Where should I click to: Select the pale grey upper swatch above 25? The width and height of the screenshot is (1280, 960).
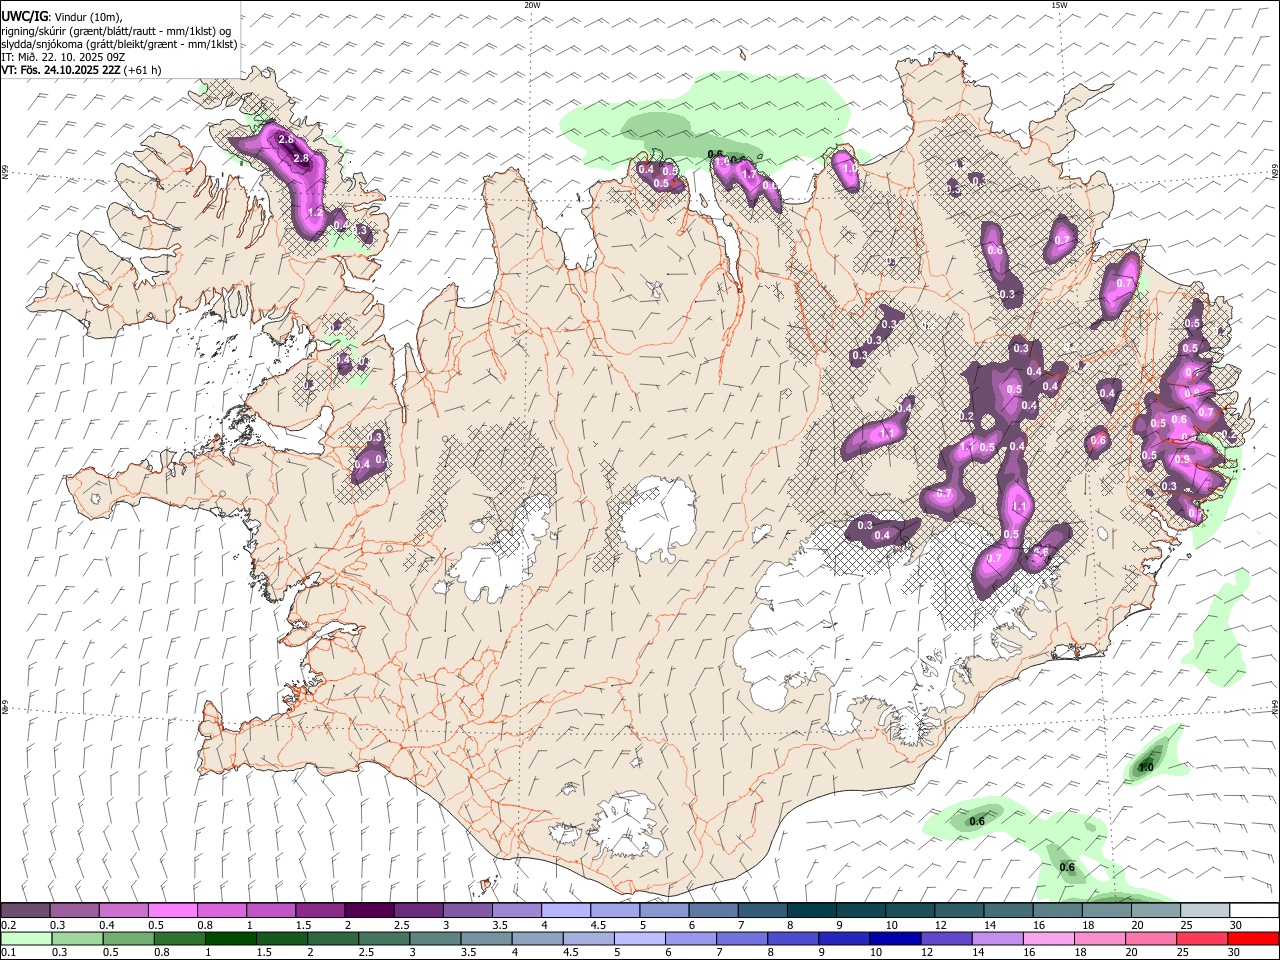point(1205,910)
